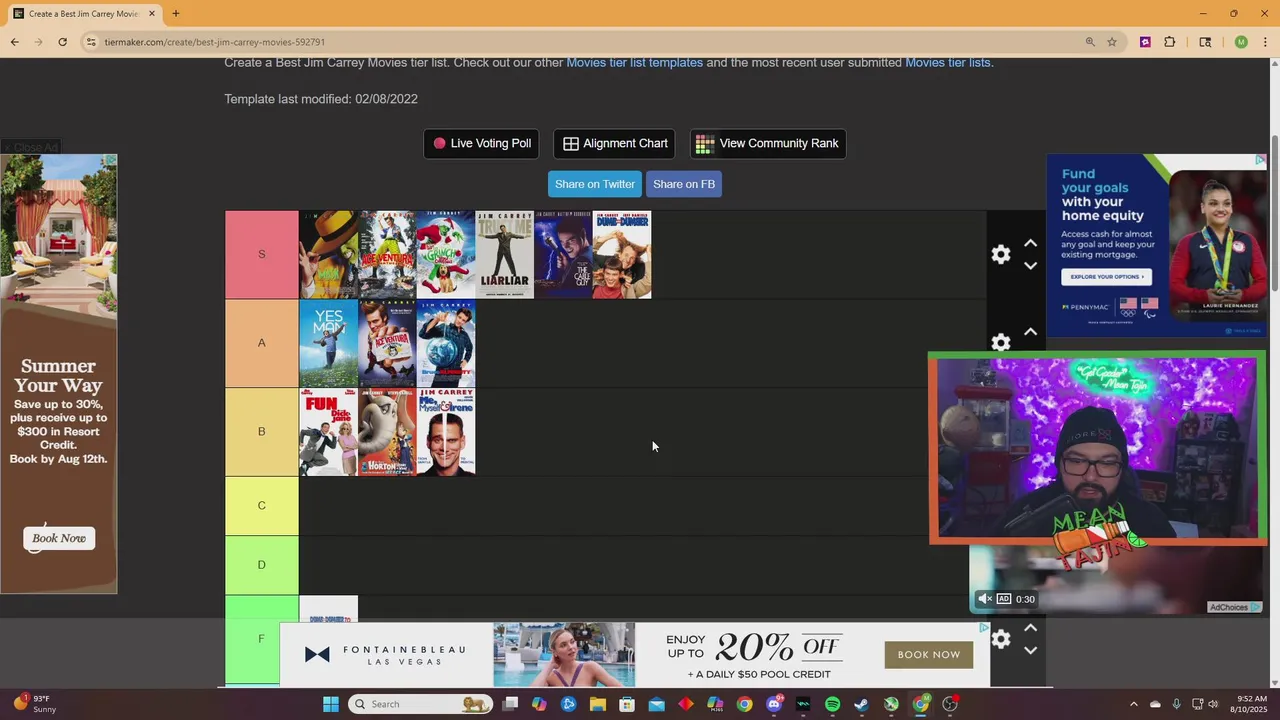The width and height of the screenshot is (1280, 720).
Task: Open recent Movies tier lists link
Action: pyautogui.click(x=948, y=62)
